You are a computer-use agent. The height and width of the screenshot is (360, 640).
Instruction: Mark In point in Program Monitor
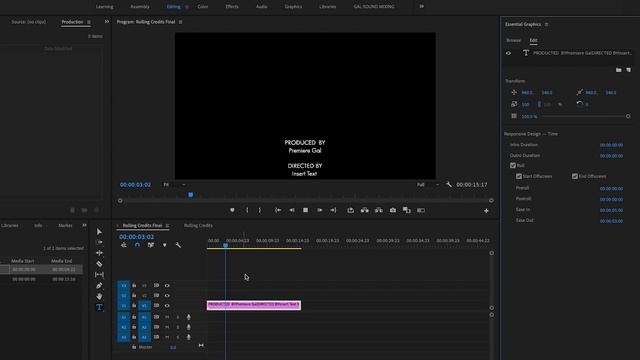coord(247,210)
